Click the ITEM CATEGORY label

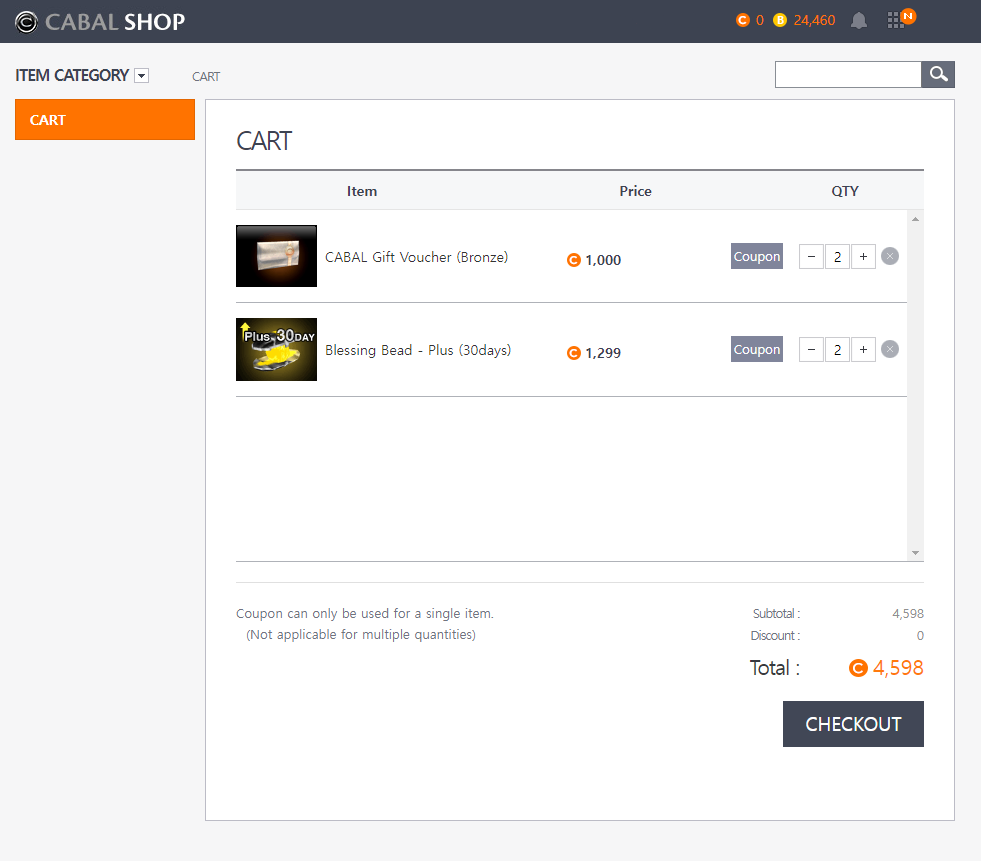point(72,76)
